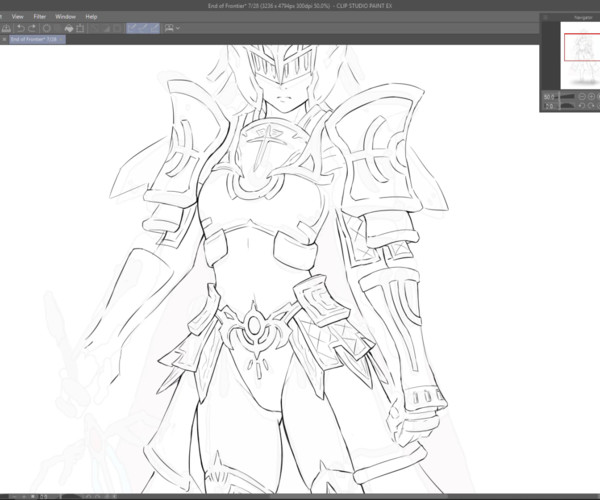The width and height of the screenshot is (600, 500).
Task: Click the Fill bucket icon in the command bar
Action: point(69,28)
